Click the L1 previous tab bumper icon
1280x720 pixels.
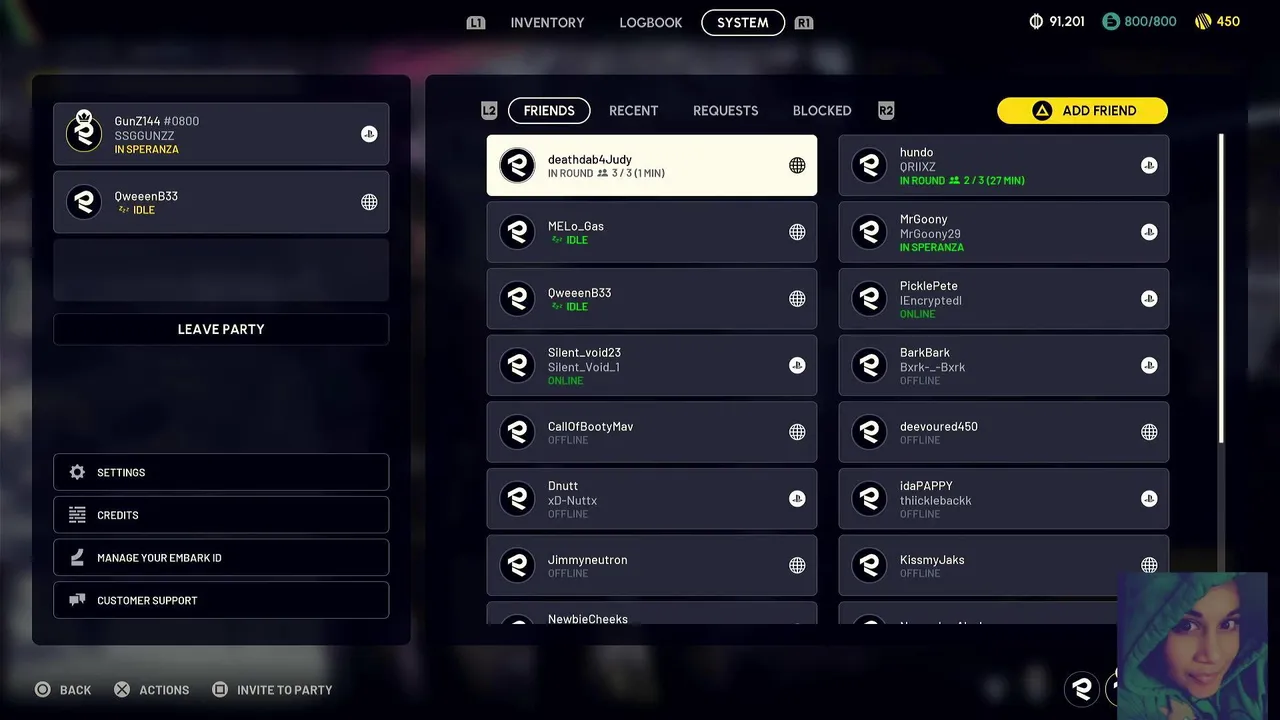pyautogui.click(x=476, y=22)
